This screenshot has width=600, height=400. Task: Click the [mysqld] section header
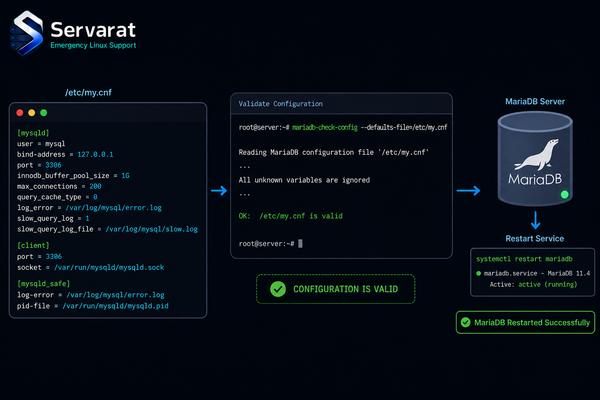pyautogui.click(x=33, y=133)
